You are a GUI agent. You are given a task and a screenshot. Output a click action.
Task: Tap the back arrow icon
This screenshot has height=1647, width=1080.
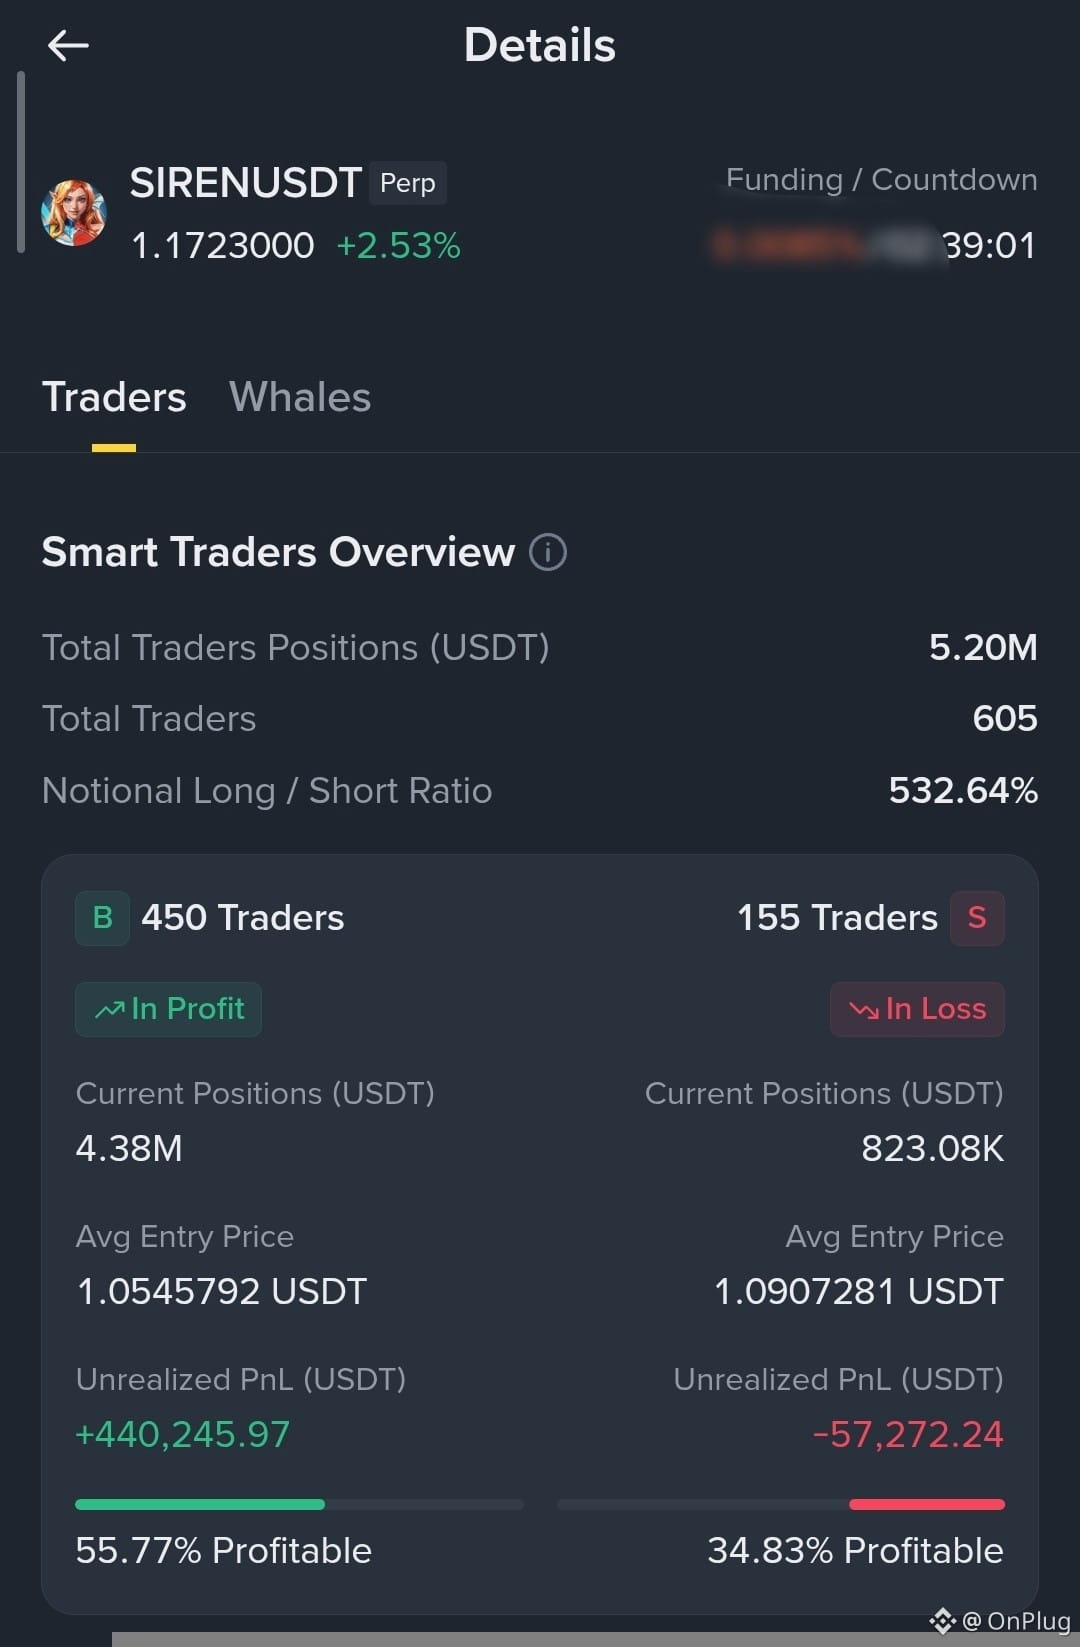pyautogui.click(x=68, y=45)
